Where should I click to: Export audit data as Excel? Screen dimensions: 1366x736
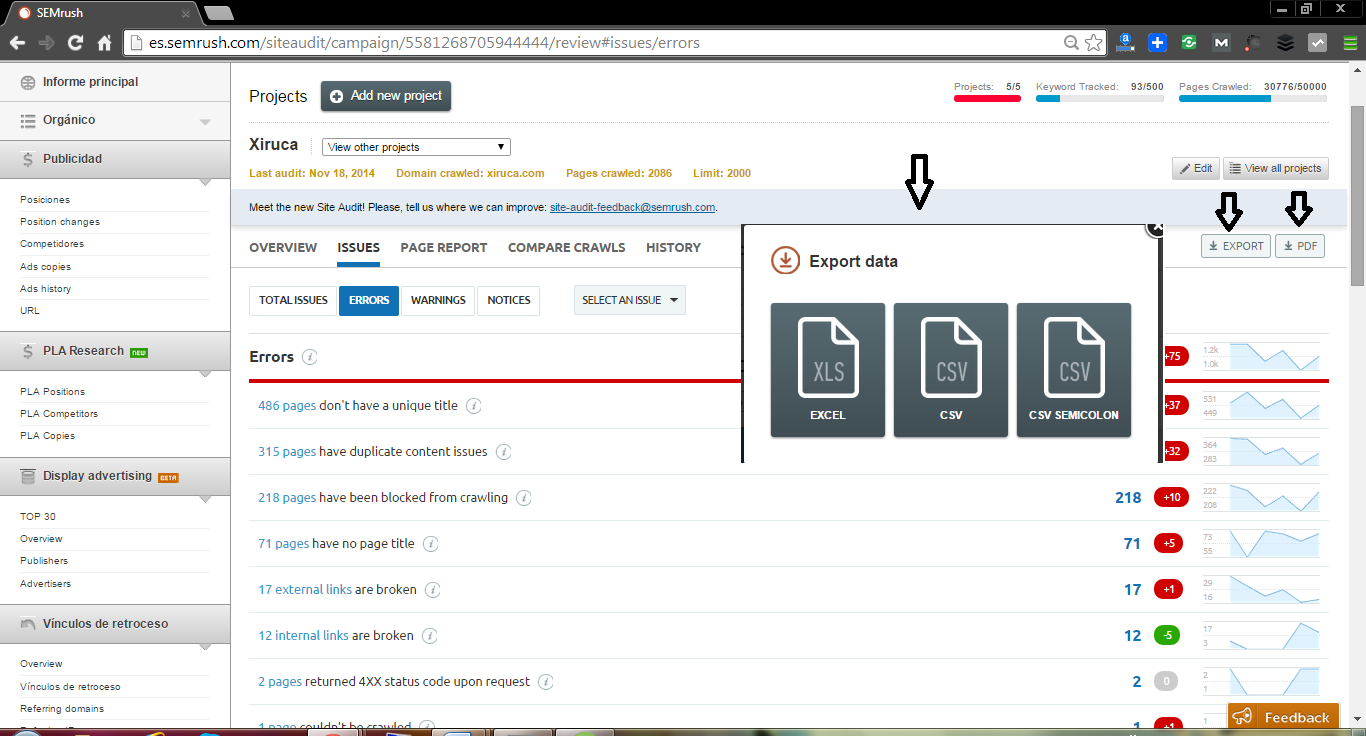click(x=827, y=370)
